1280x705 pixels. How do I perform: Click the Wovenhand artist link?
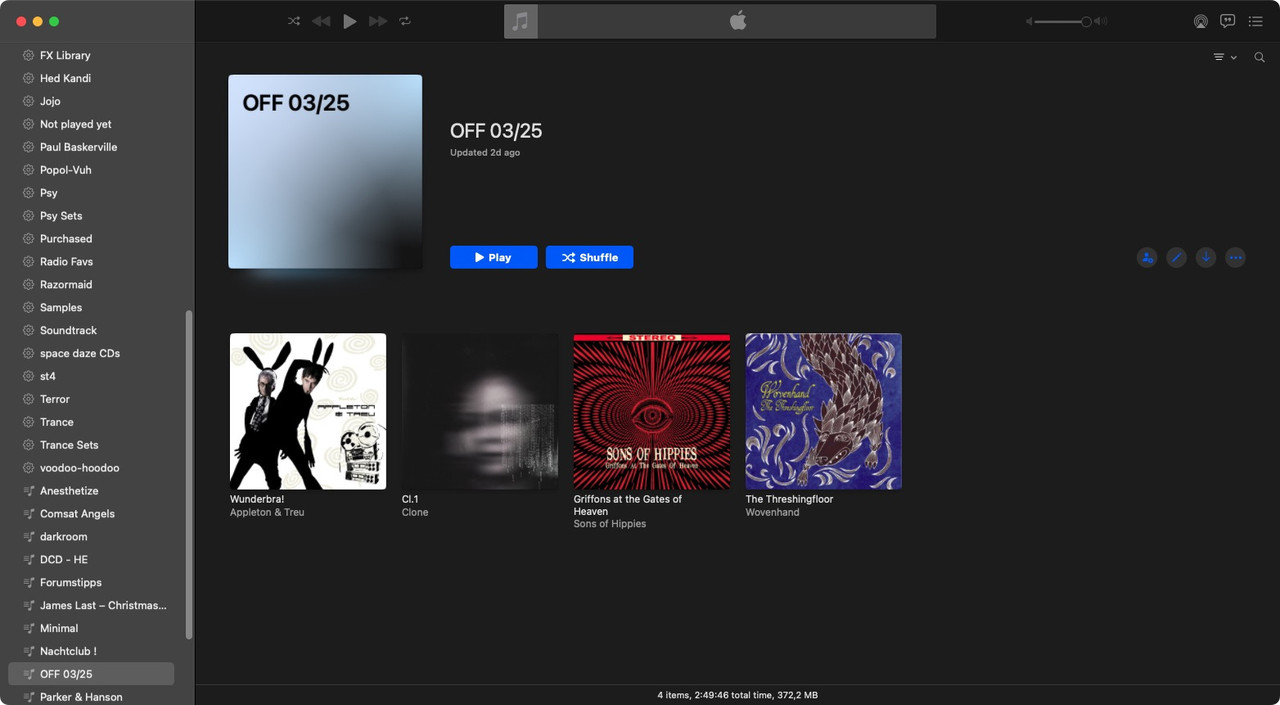pos(772,512)
